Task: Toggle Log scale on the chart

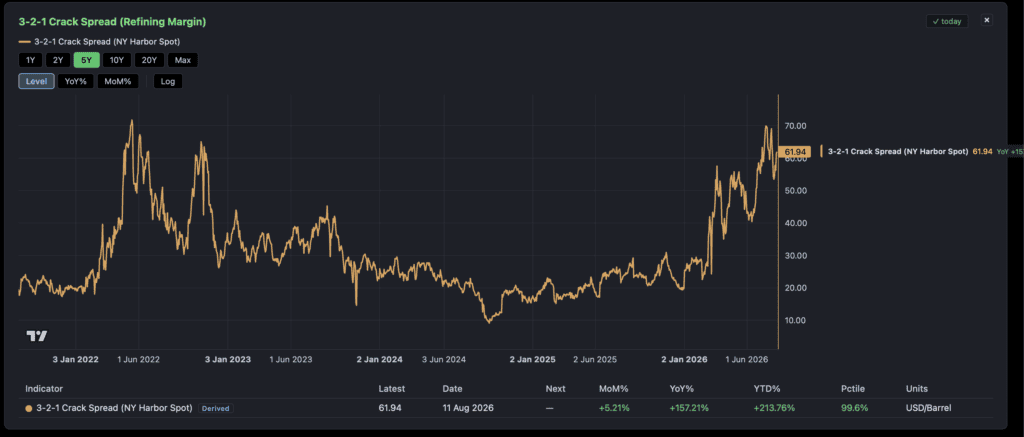Action: point(168,82)
